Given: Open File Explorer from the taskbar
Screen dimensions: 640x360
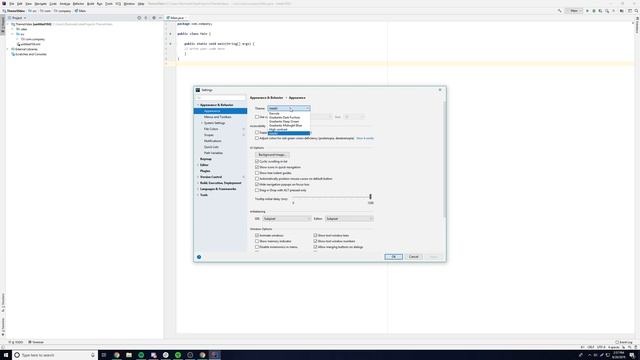Looking at the screenshot, I should click(x=129, y=355).
